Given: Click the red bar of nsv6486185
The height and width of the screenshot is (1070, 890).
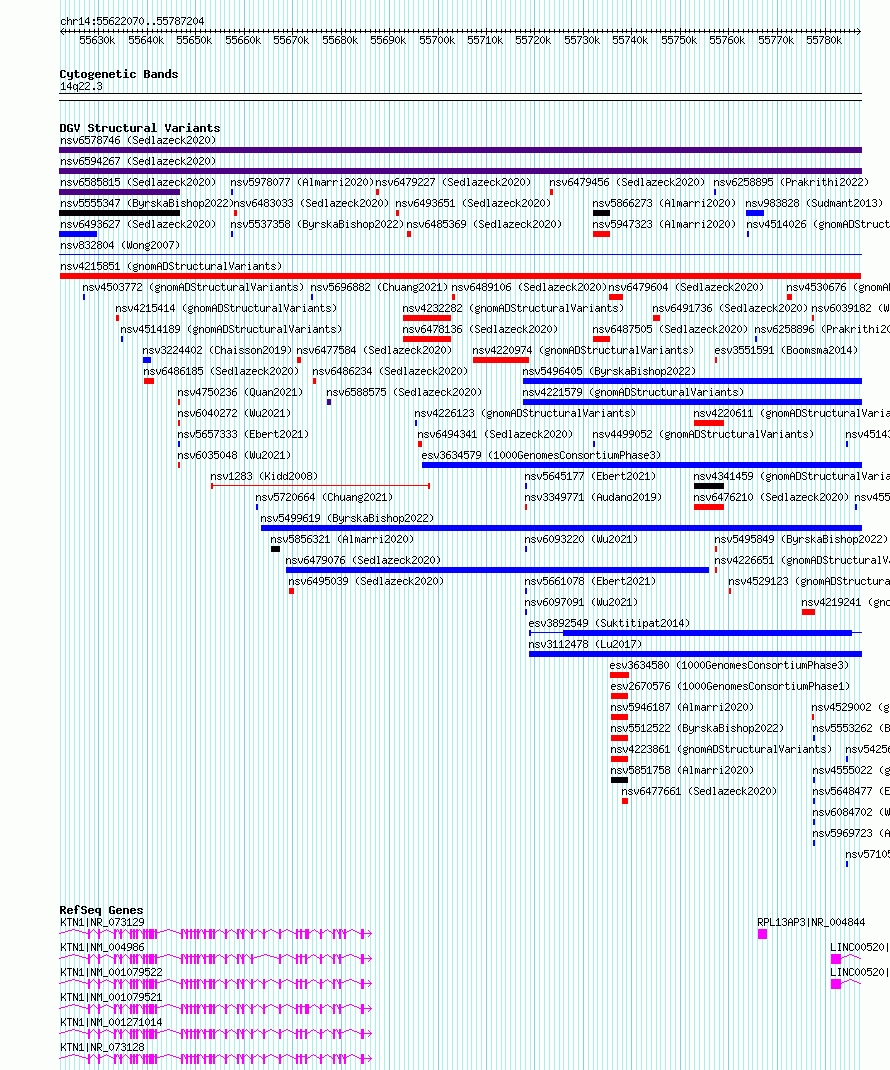Looking at the screenshot, I should (149, 381).
